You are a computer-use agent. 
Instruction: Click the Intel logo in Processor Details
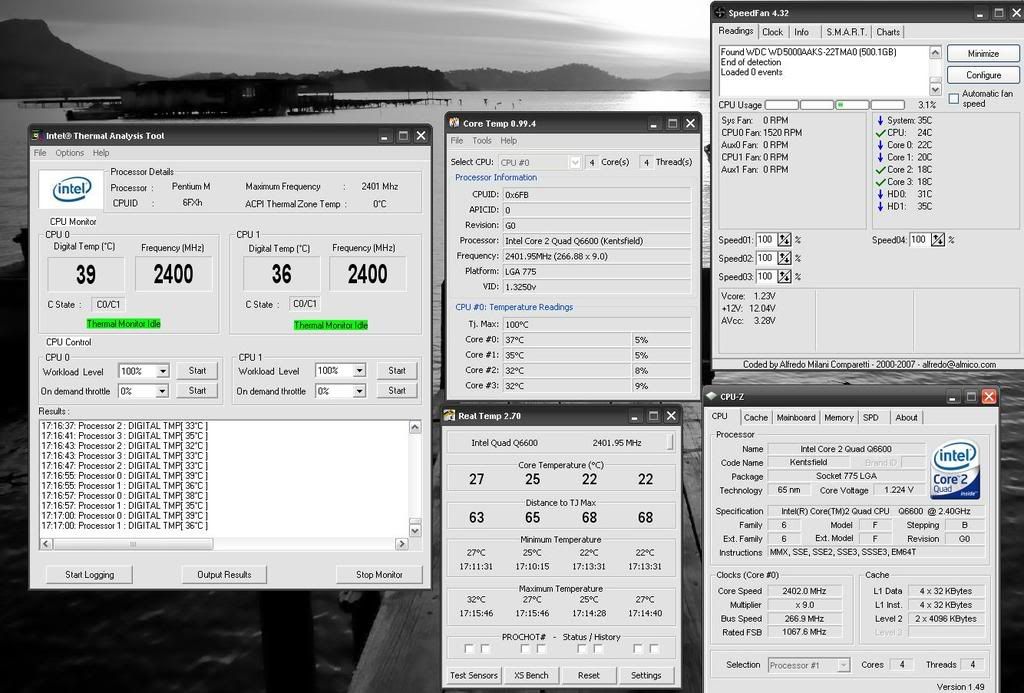click(x=71, y=189)
